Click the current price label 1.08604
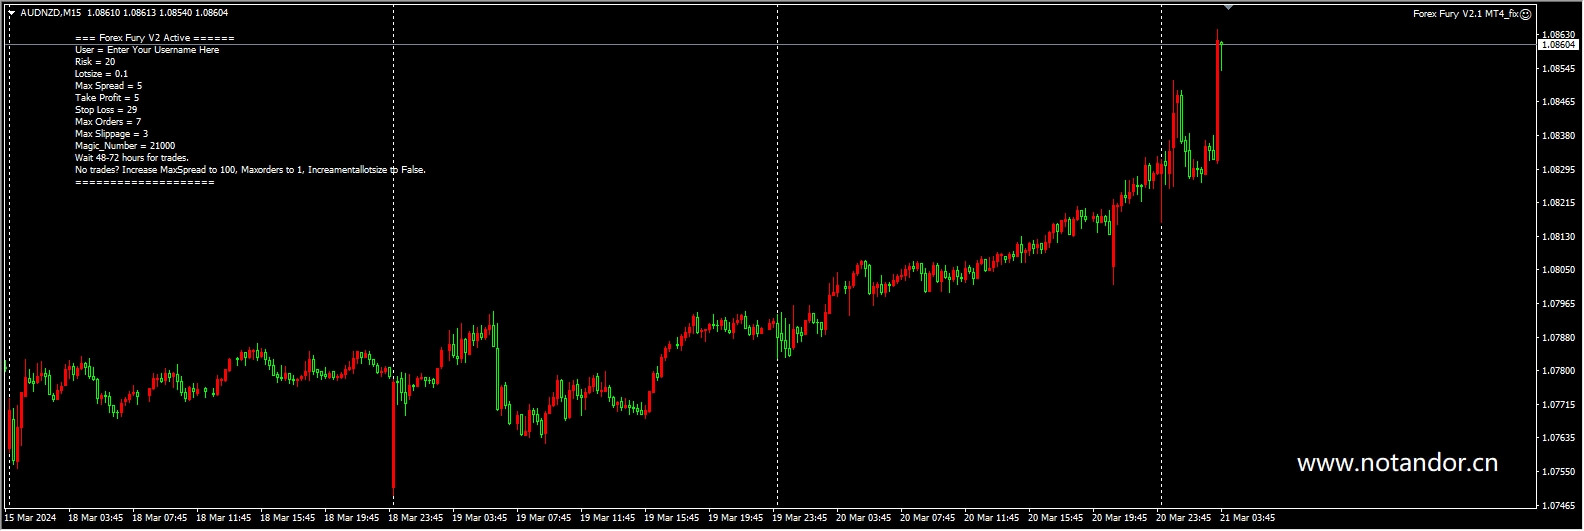The width and height of the screenshot is (1584, 531). pos(1558,45)
